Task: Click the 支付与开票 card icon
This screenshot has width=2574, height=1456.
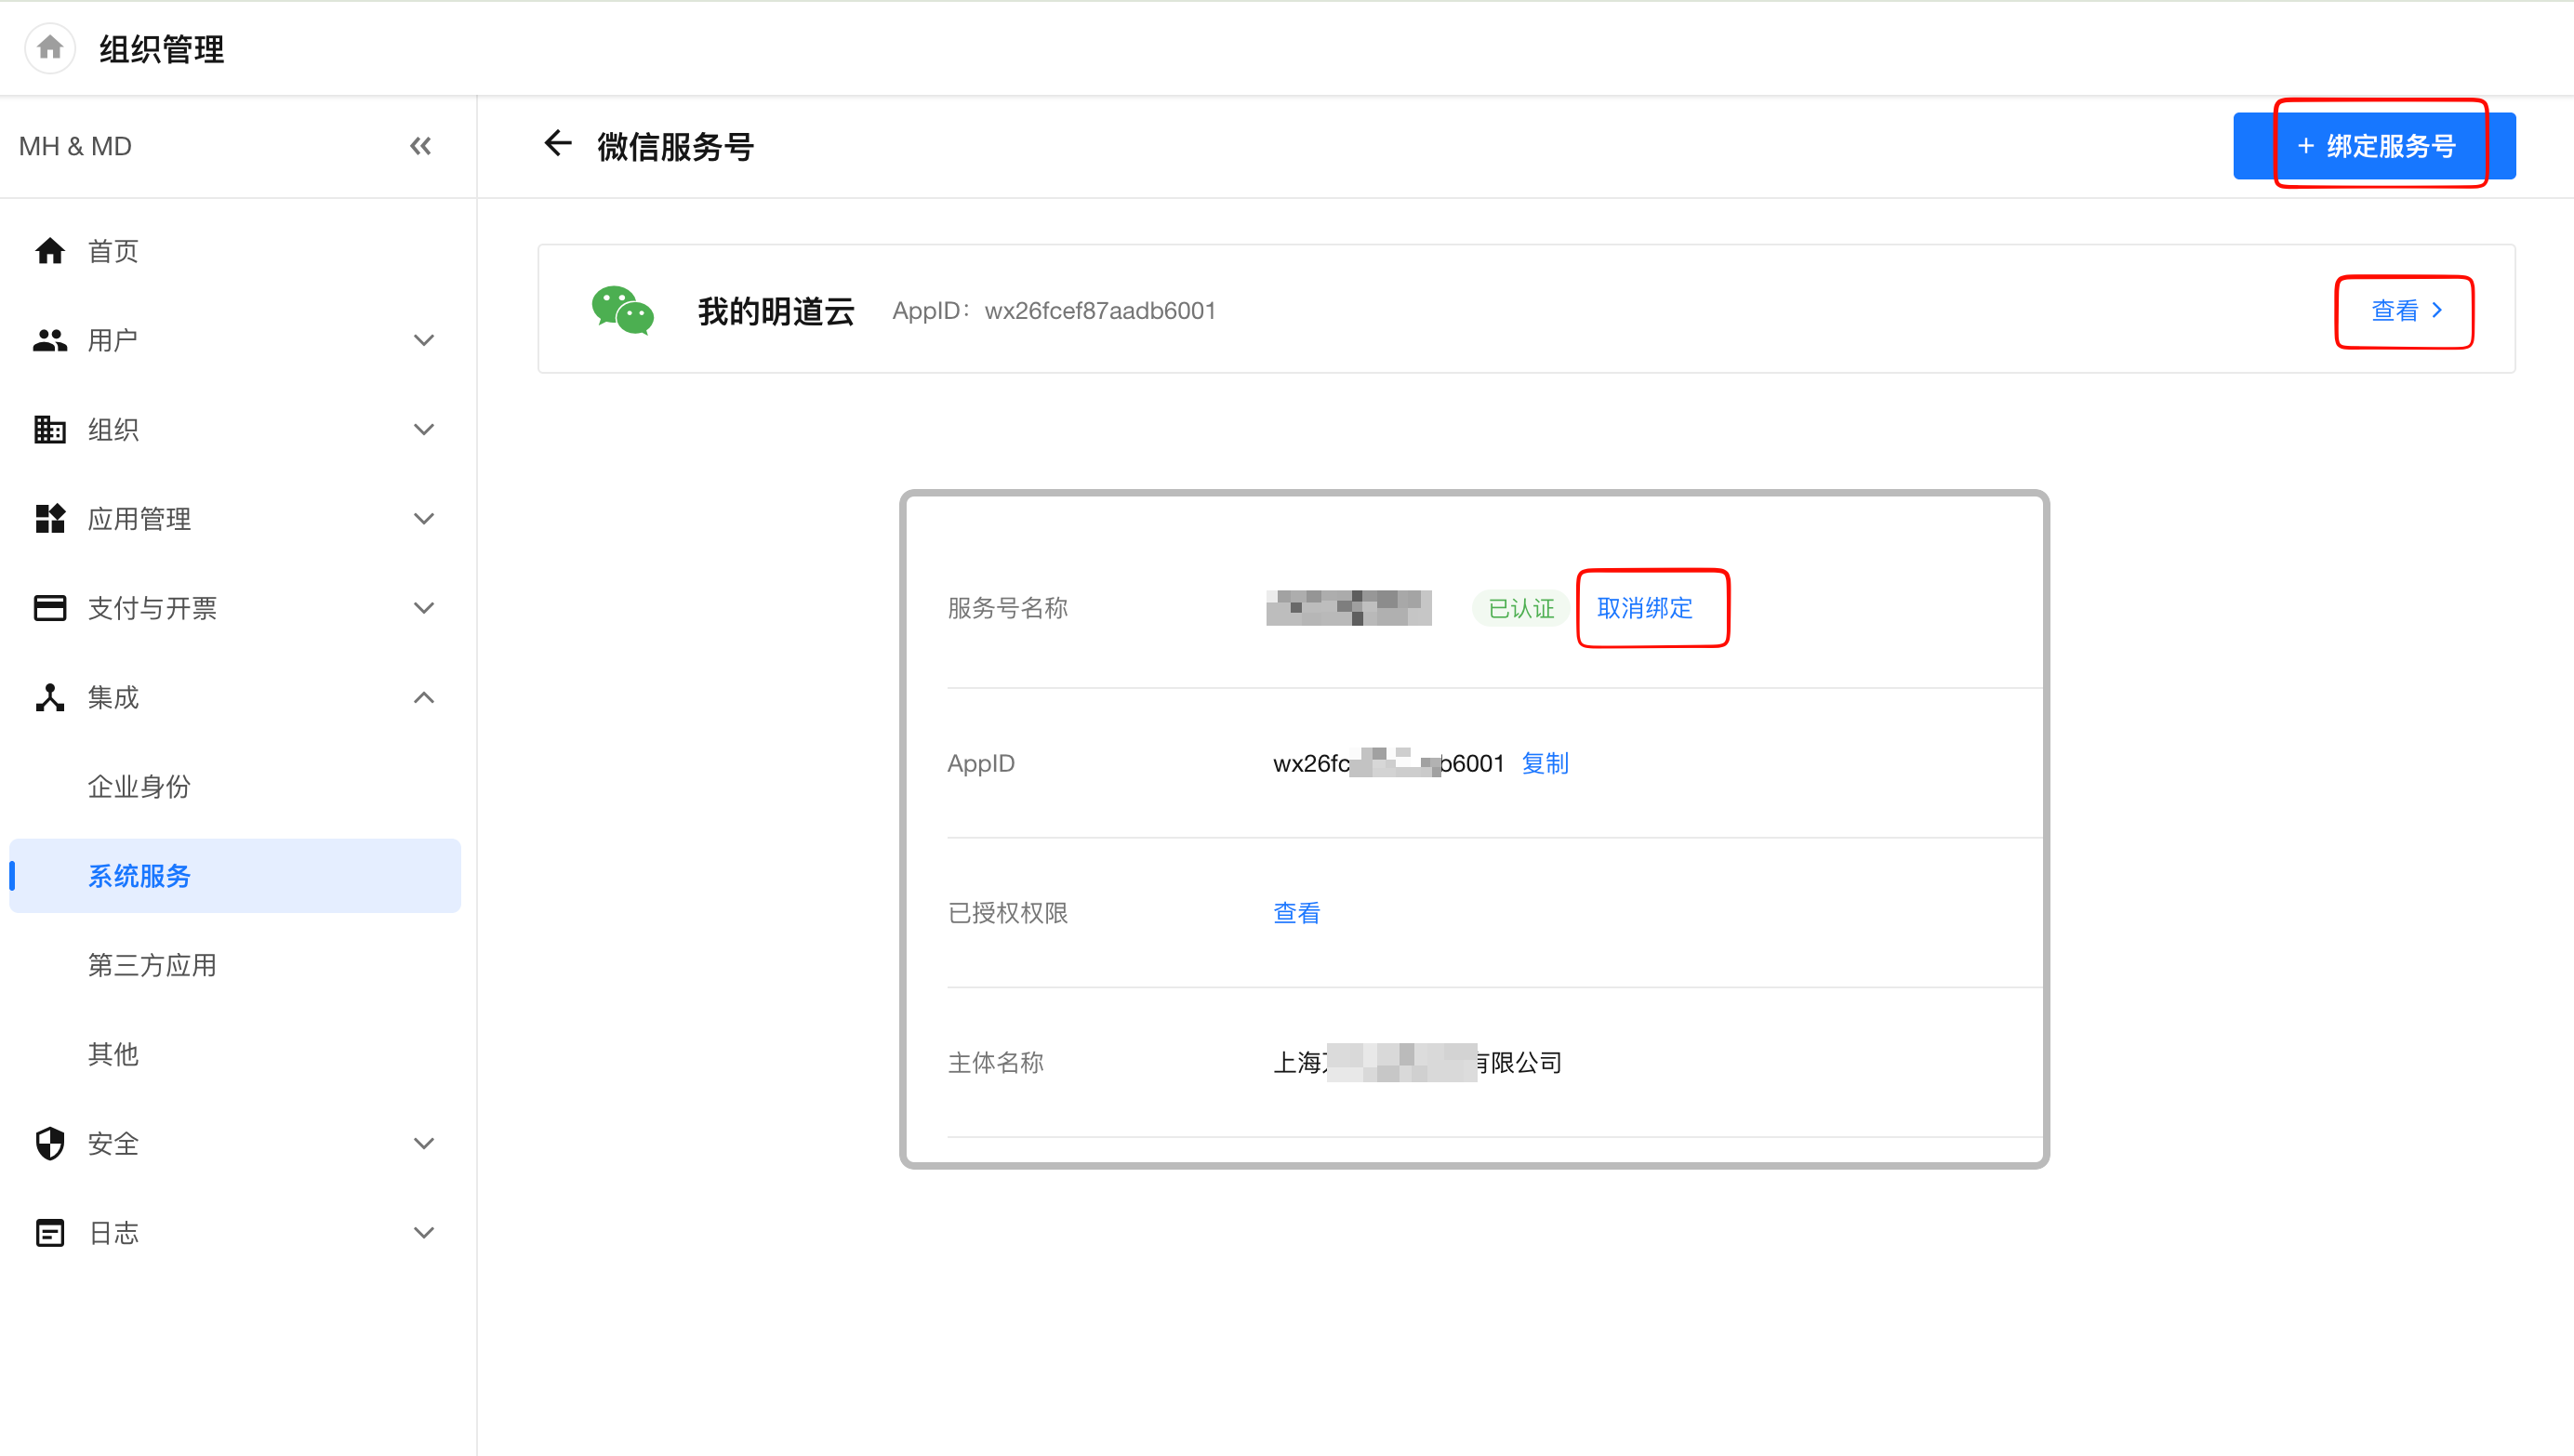Action: pos(49,608)
